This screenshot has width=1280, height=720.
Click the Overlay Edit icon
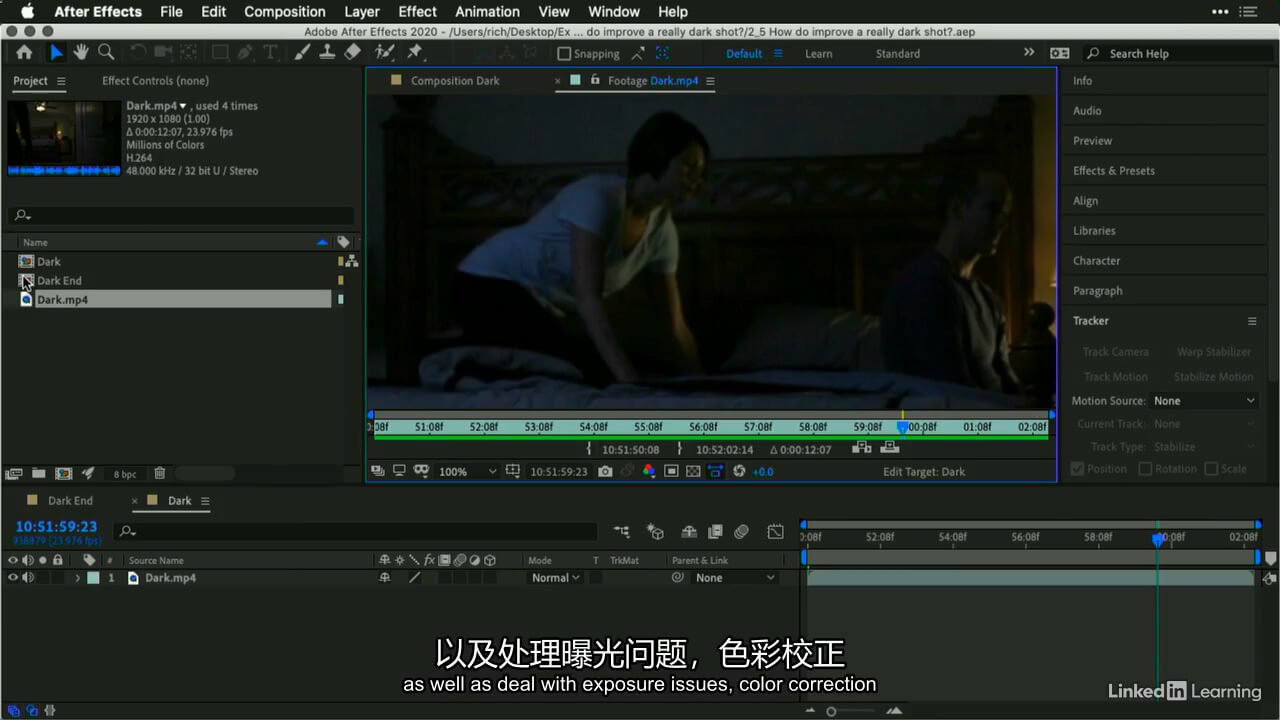coord(889,448)
